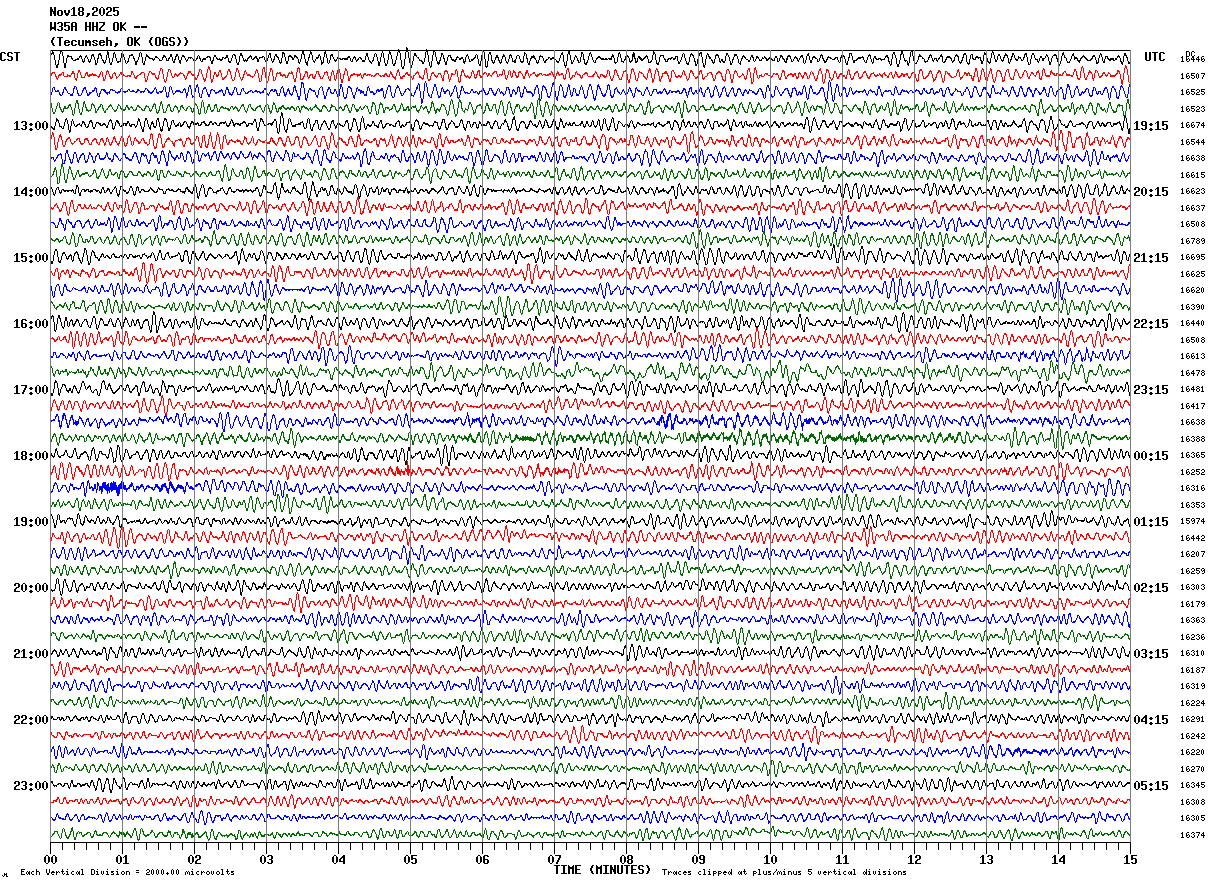The width and height of the screenshot is (1210, 886).
Task: Select the 20:00 CST time label
Action: [x=31, y=588]
